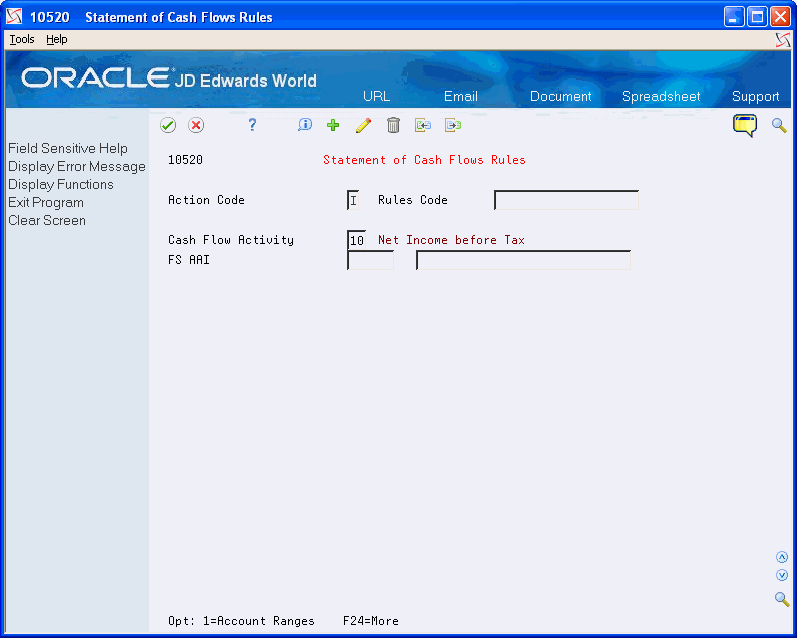
Task: Close the window
Action: click(x=780, y=17)
